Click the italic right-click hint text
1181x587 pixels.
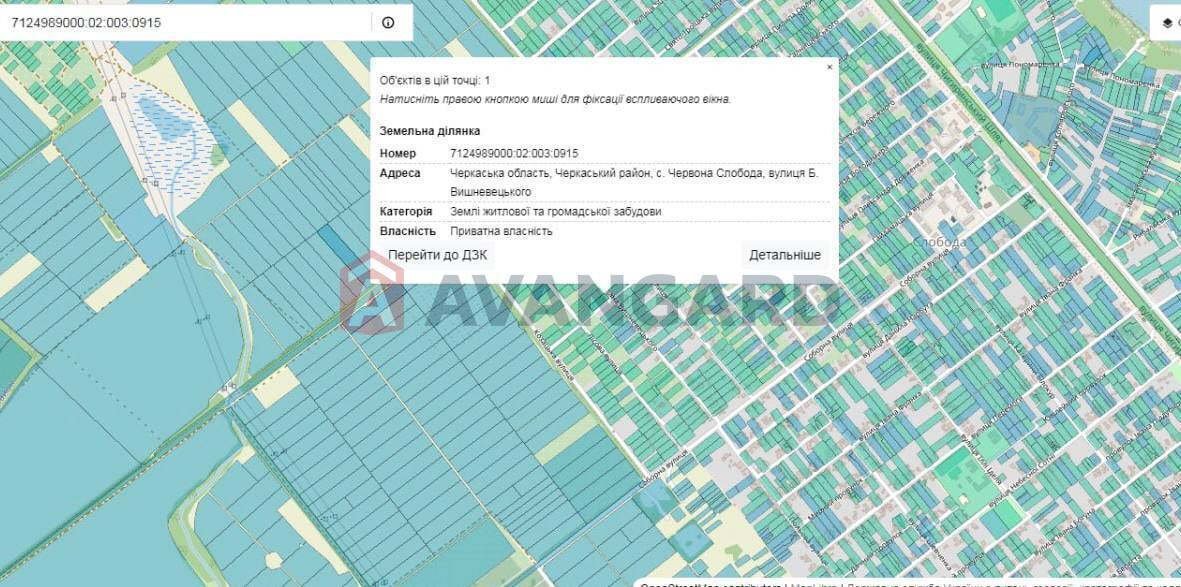pyautogui.click(x=555, y=99)
